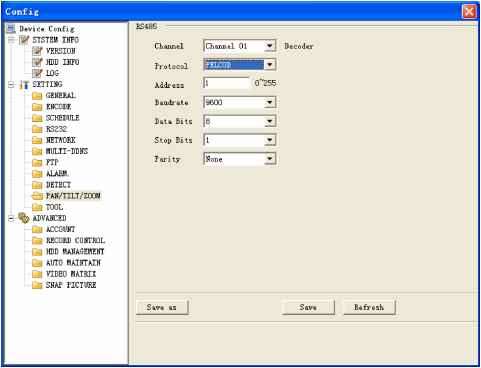Open the Stop Bits dropdown
Image resolution: width=481 pixels, height=368 pixels.
pyautogui.click(x=270, y=140)
